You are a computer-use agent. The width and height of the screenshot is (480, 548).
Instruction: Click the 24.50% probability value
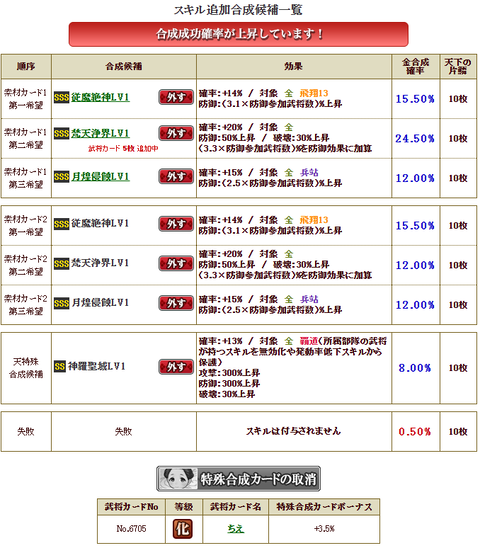click(415, 139)
